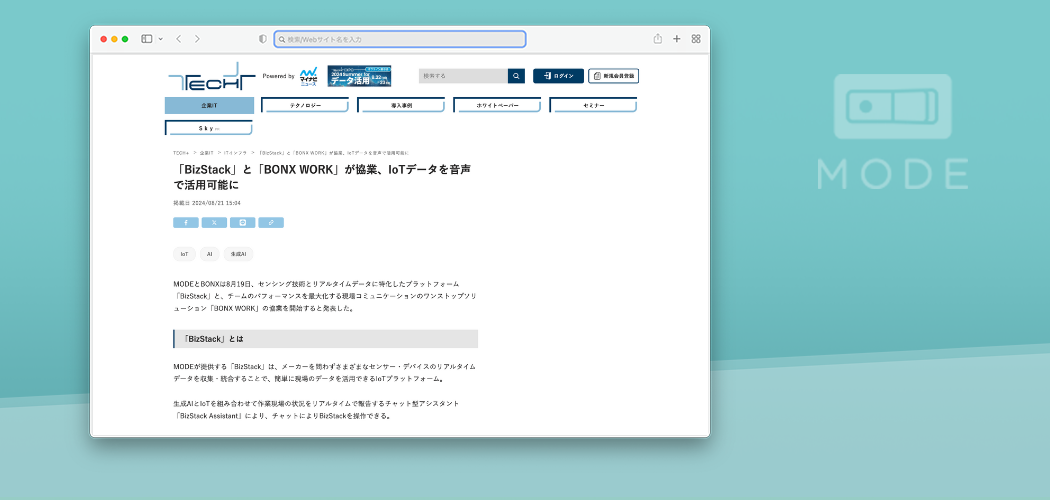Go back to previous page
Image resolution: width=1050 pixels, height=500 pixels.
coord(178,39)
